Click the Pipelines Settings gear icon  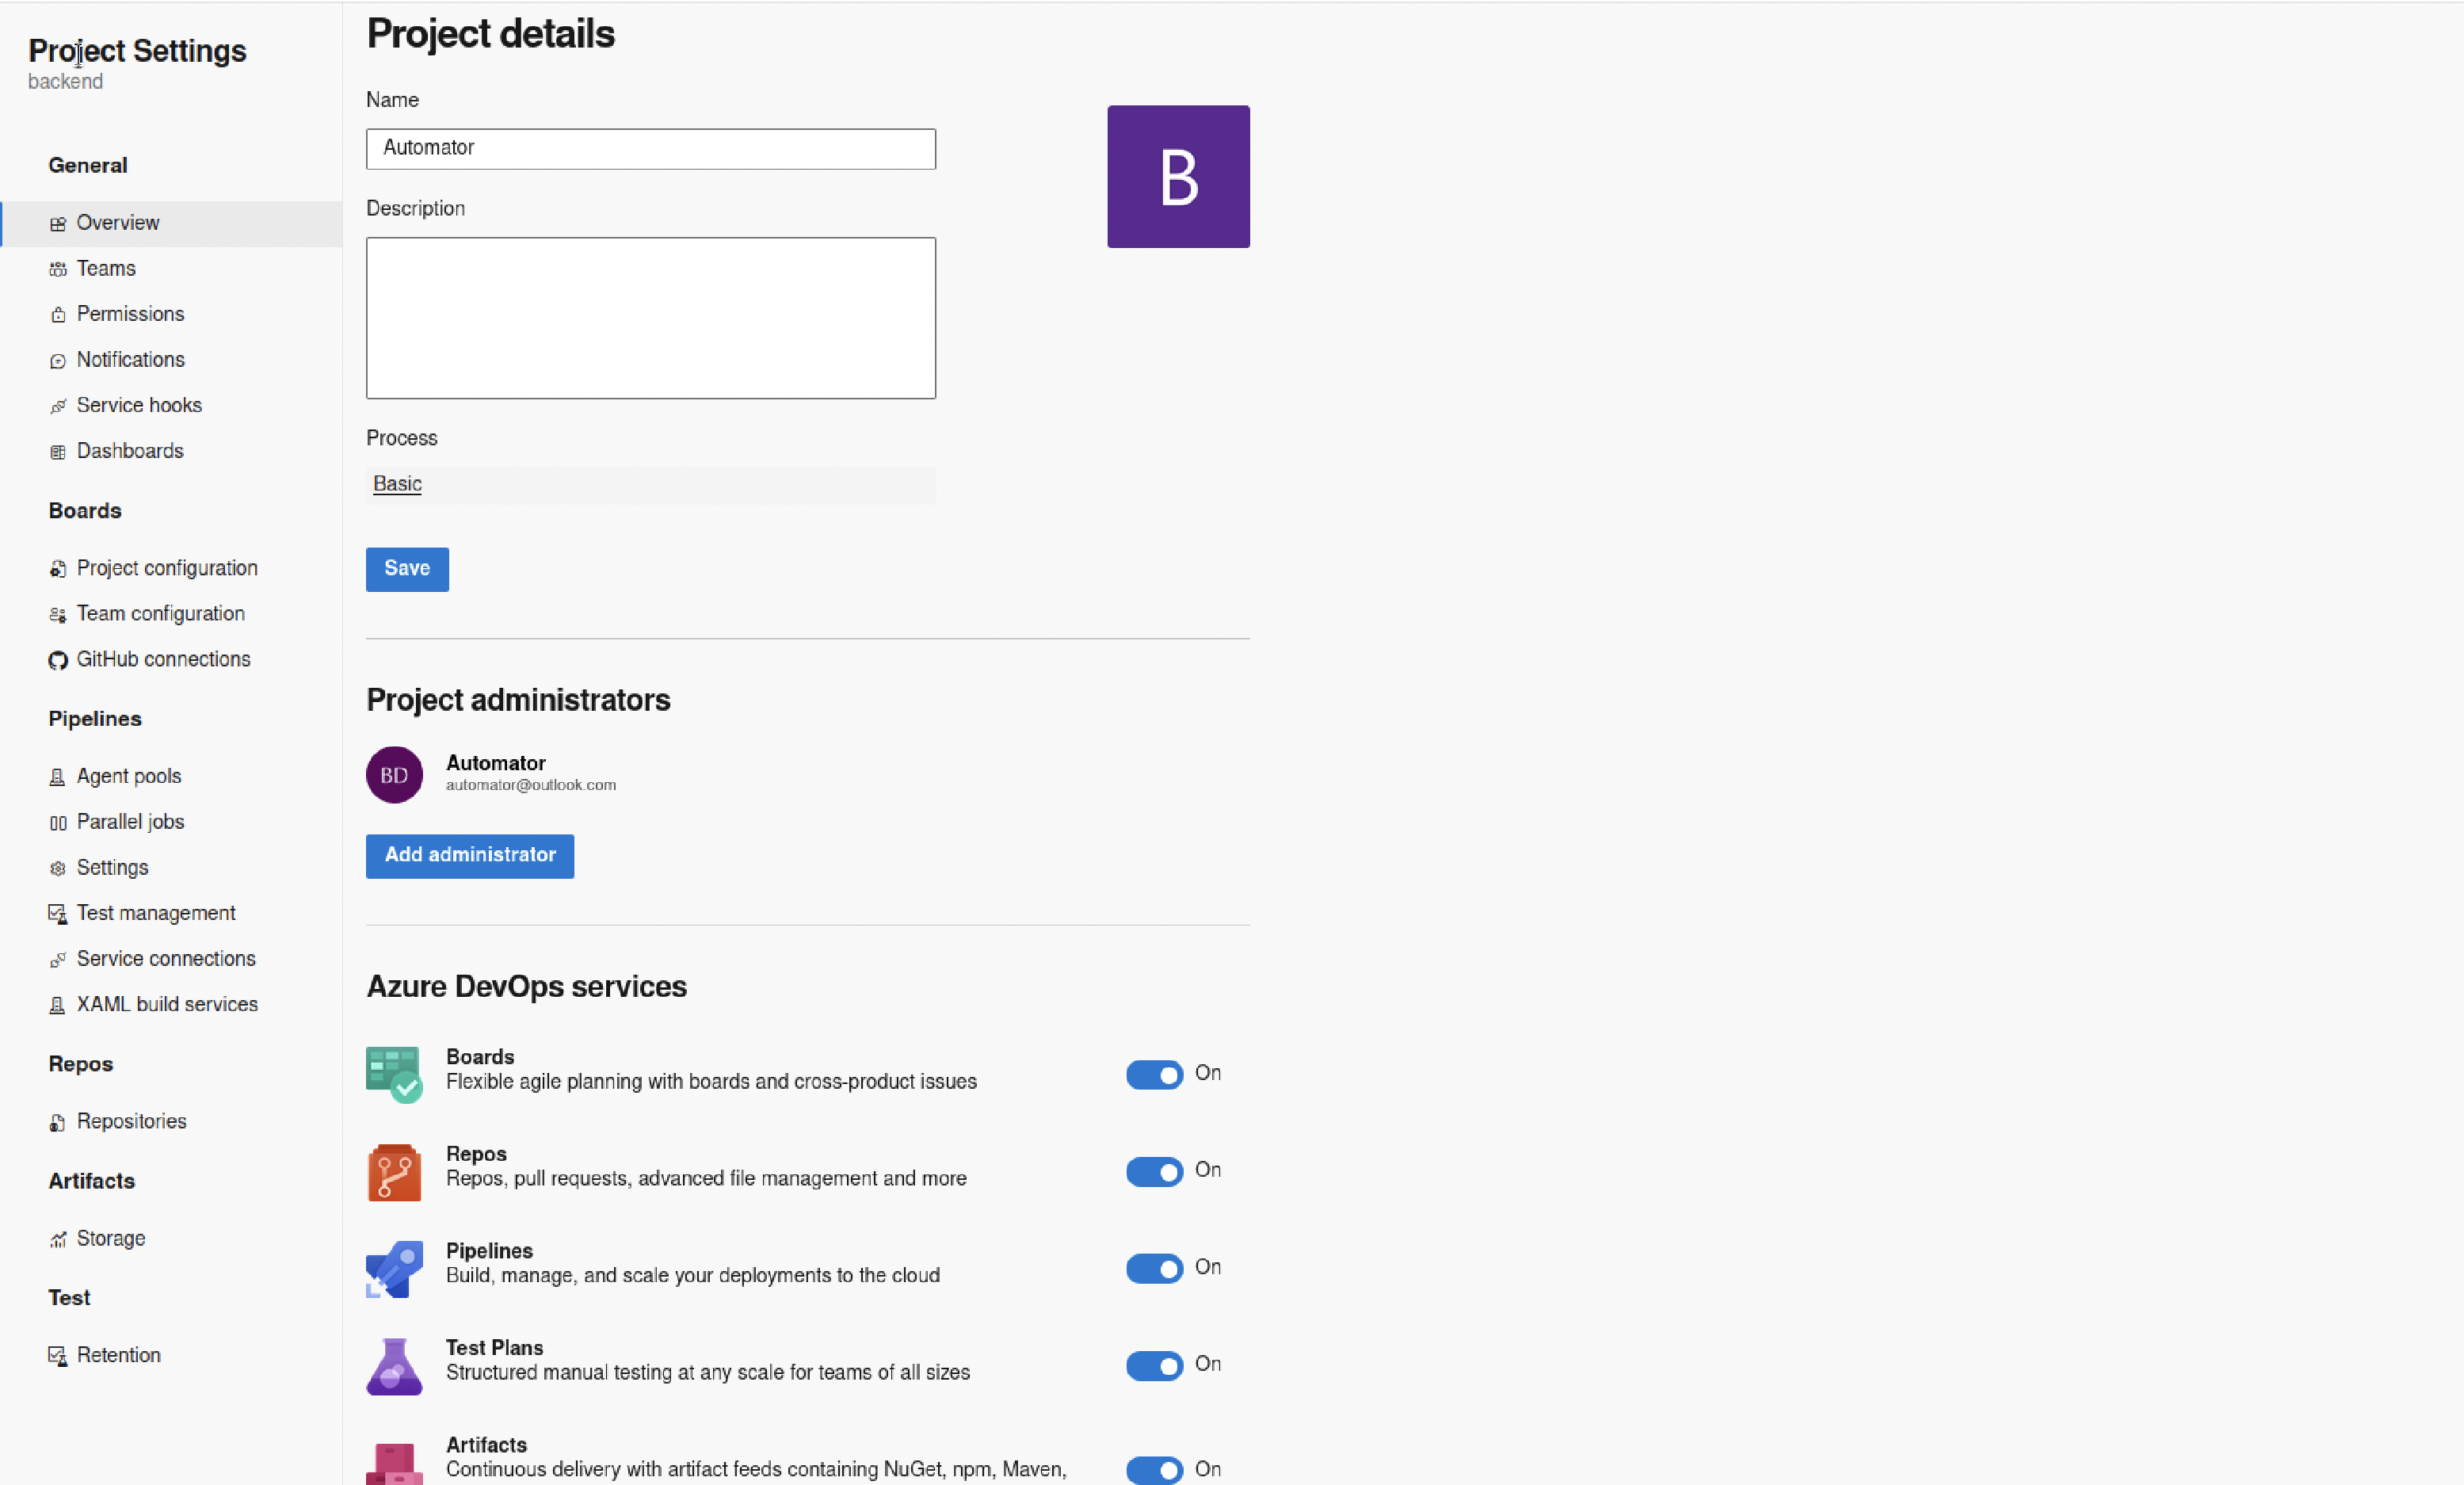click(x=58, y=869)
